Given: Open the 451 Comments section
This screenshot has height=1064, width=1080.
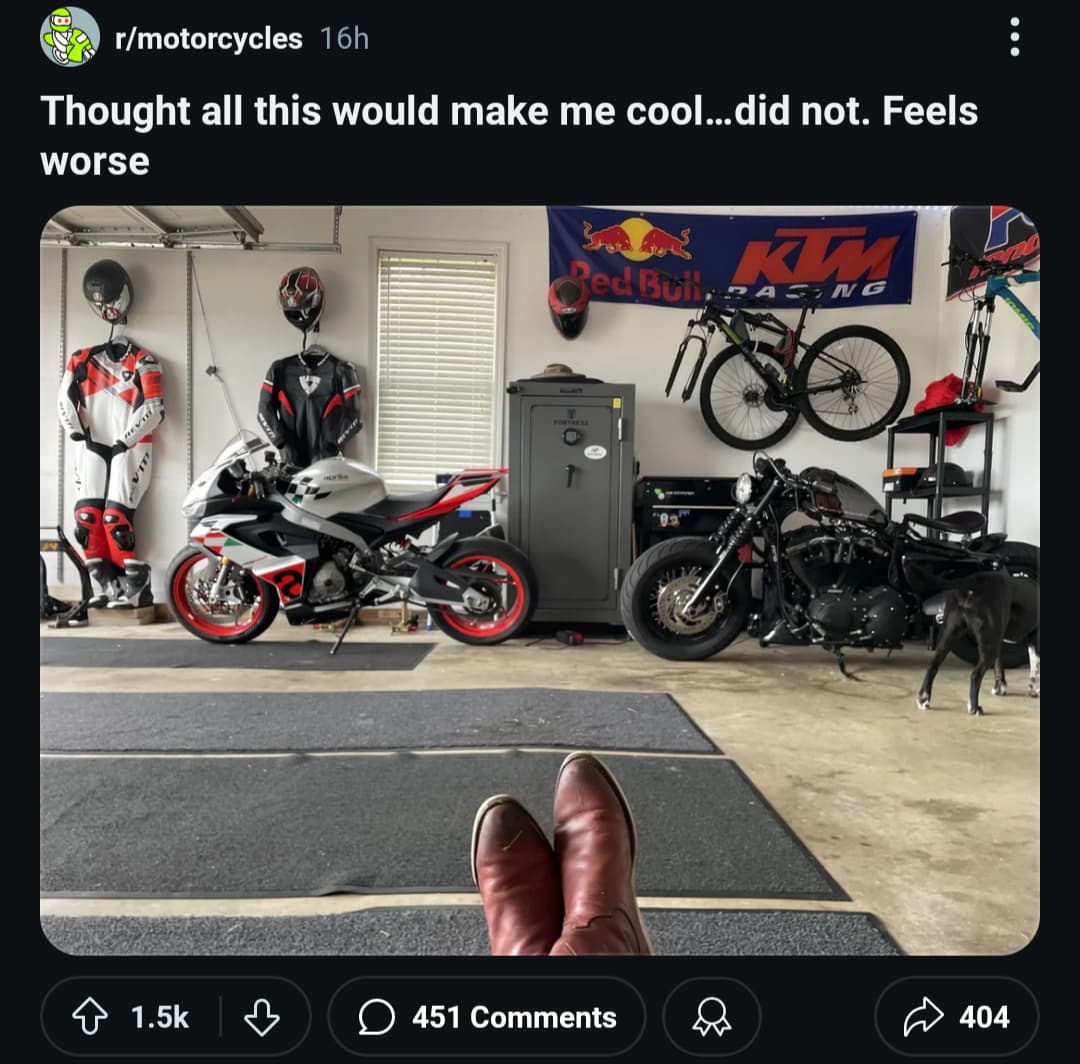Looking at the screenshot, I should tap(487, 1016).
